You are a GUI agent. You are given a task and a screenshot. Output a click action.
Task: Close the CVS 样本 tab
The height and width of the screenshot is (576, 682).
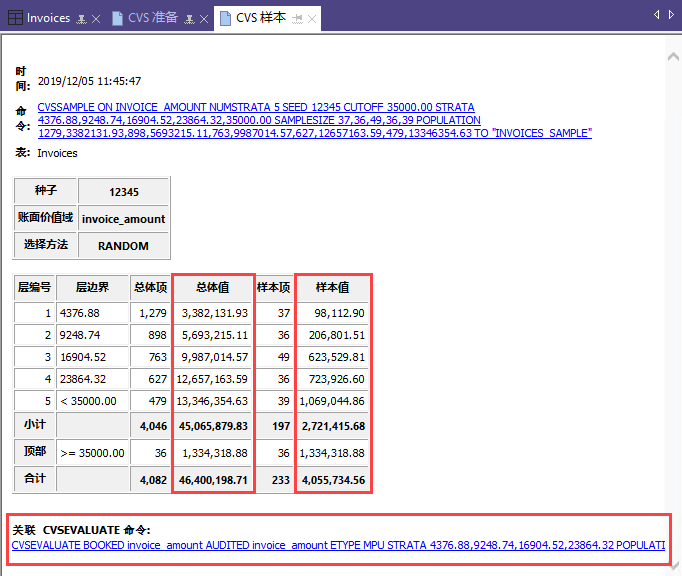[312, 19]
